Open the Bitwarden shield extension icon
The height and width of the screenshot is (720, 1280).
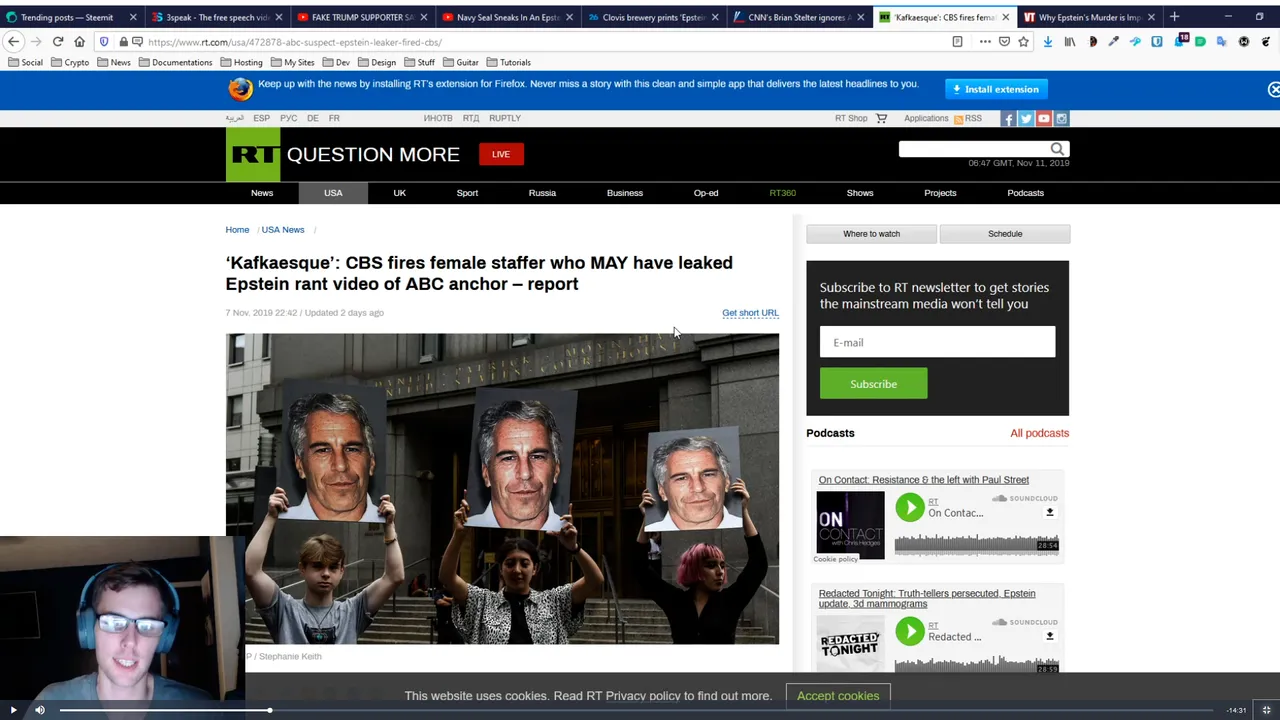(1157, 42)
